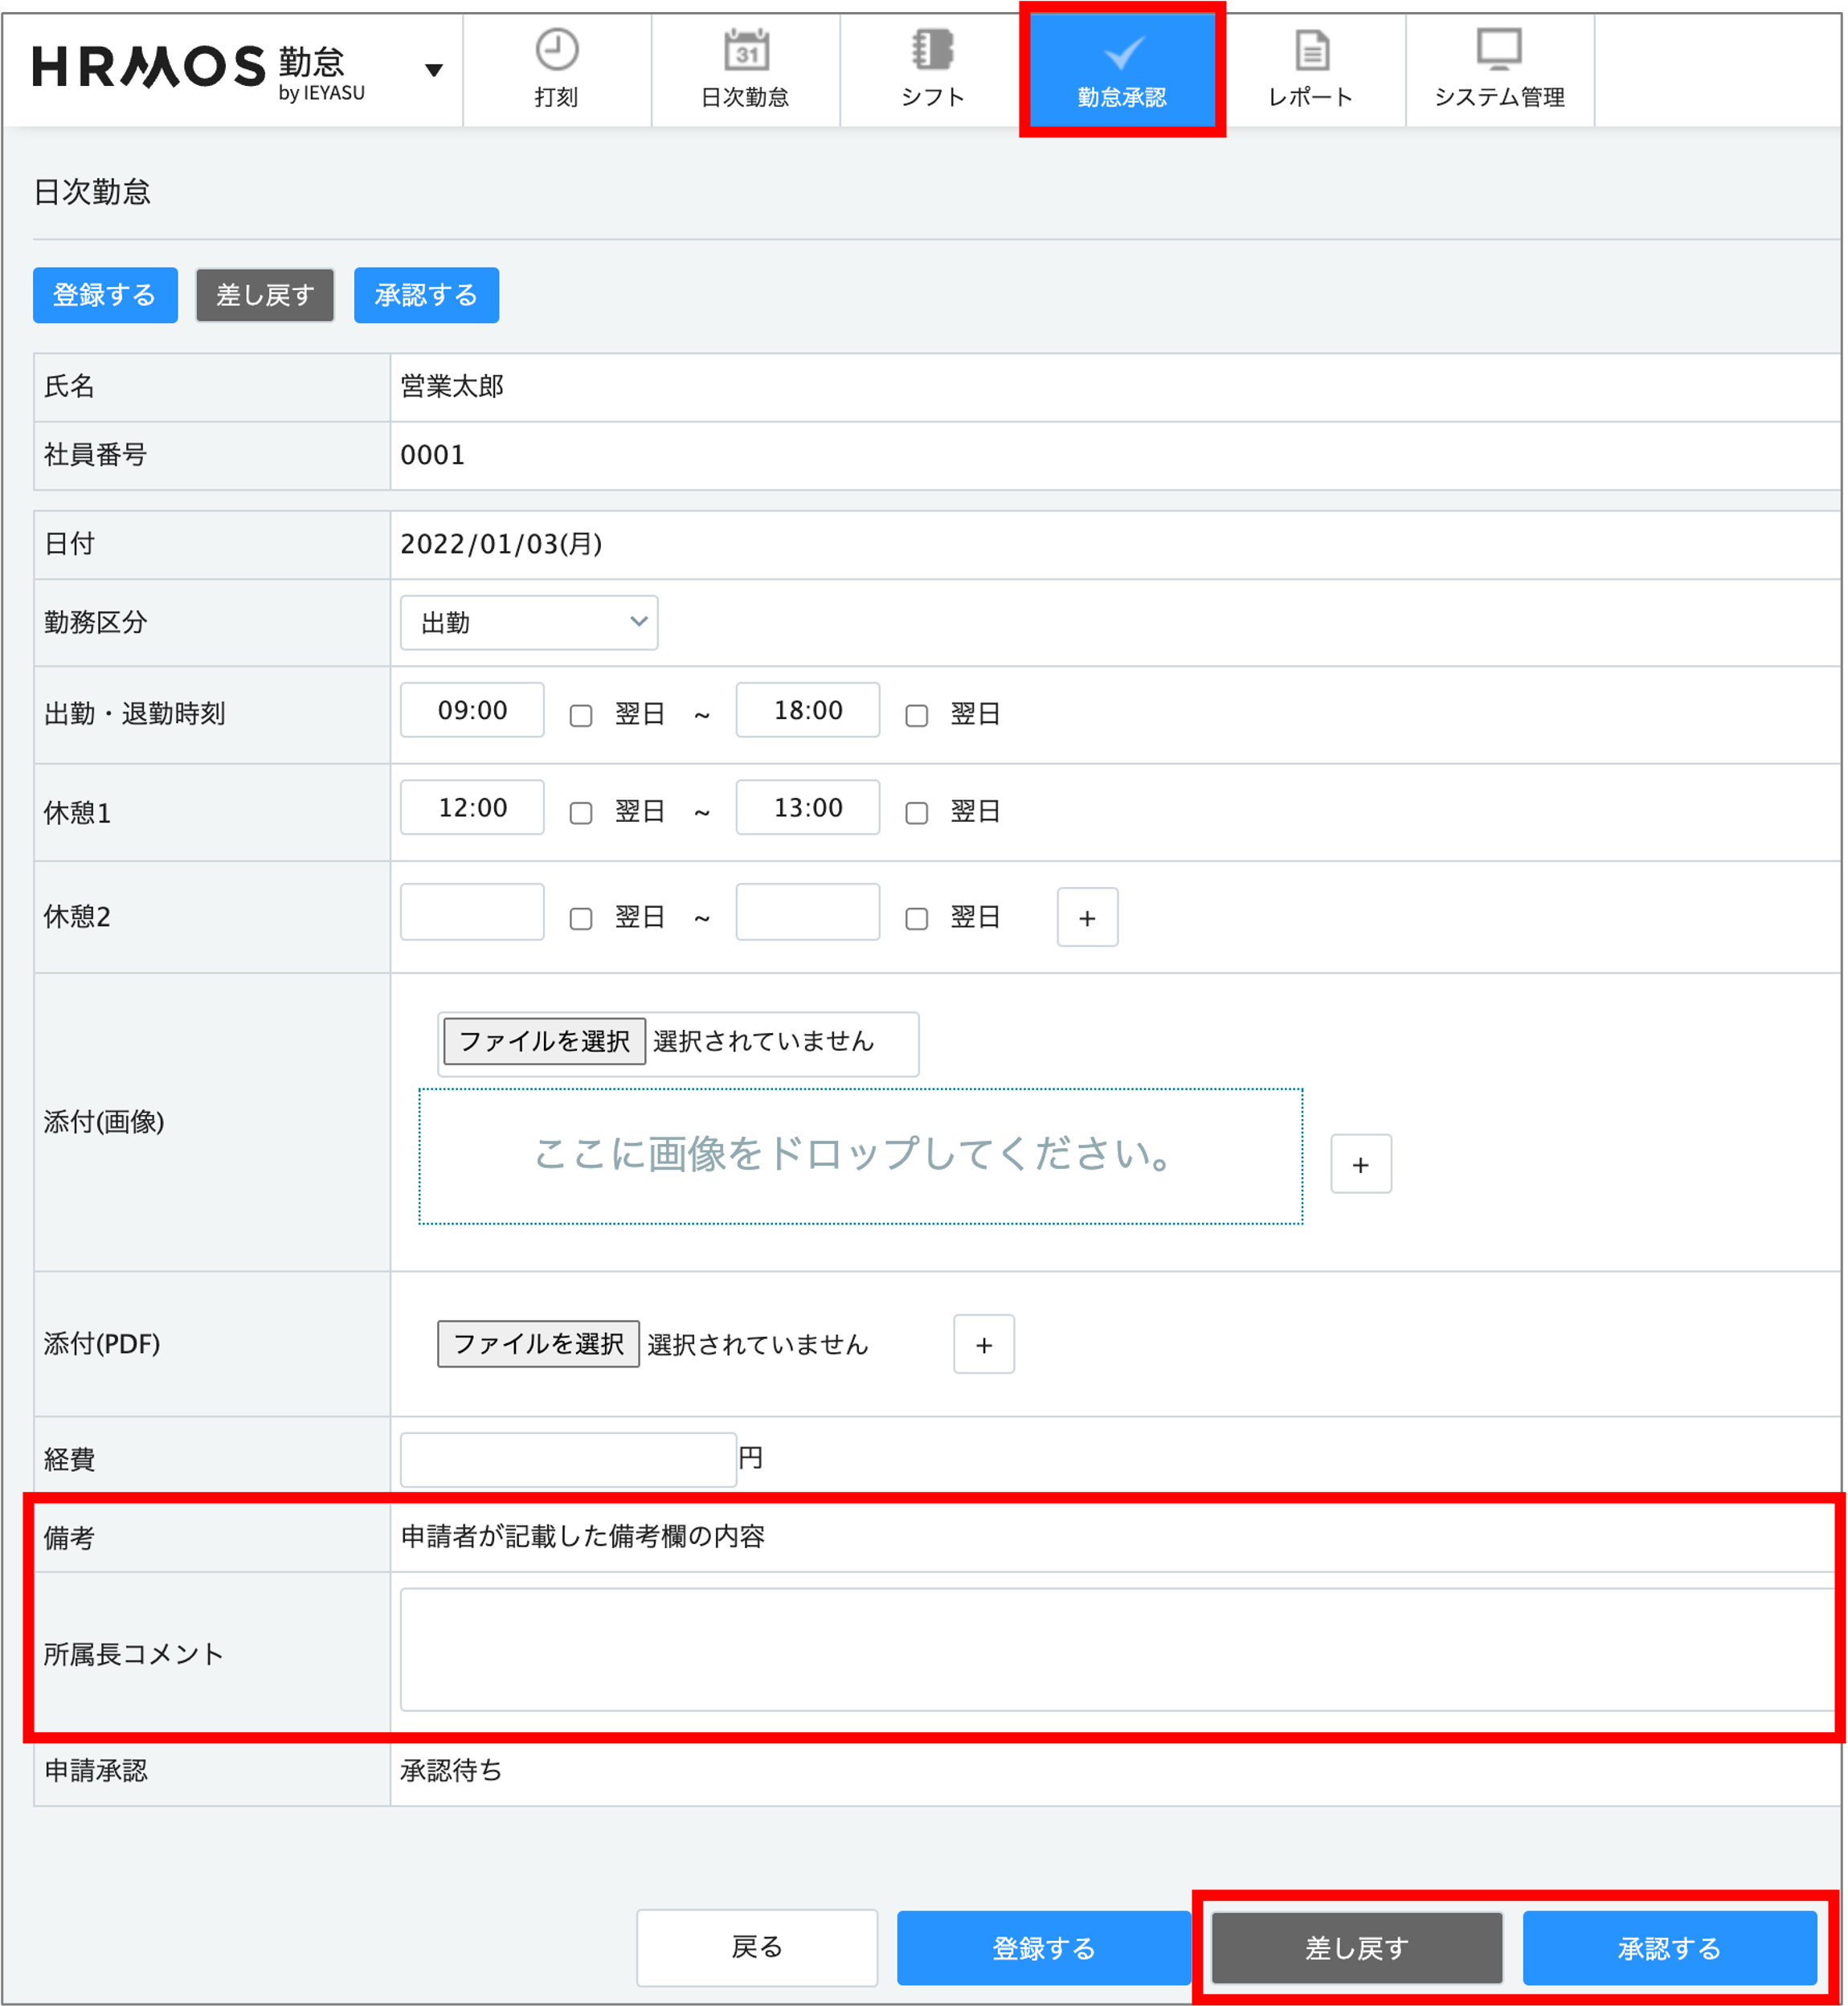1848x2006 pixels.
Task: Add another image slot with plus button
Action: pyautogui.click(x=1360, y=1164)
